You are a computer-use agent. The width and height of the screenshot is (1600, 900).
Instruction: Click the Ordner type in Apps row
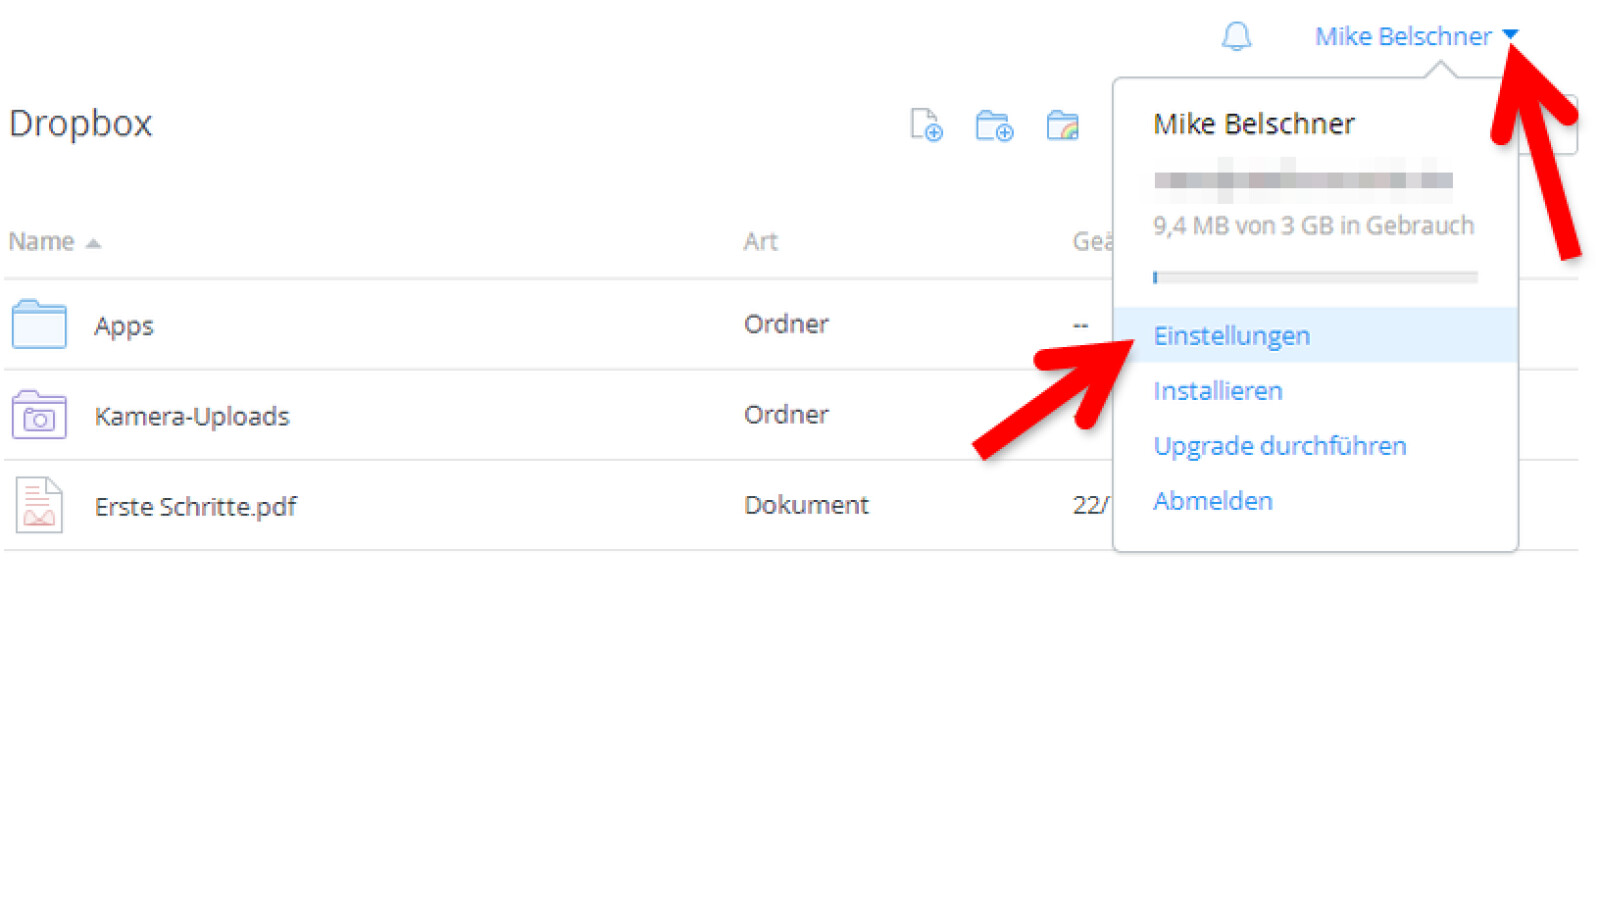click(x=786, y=324)
